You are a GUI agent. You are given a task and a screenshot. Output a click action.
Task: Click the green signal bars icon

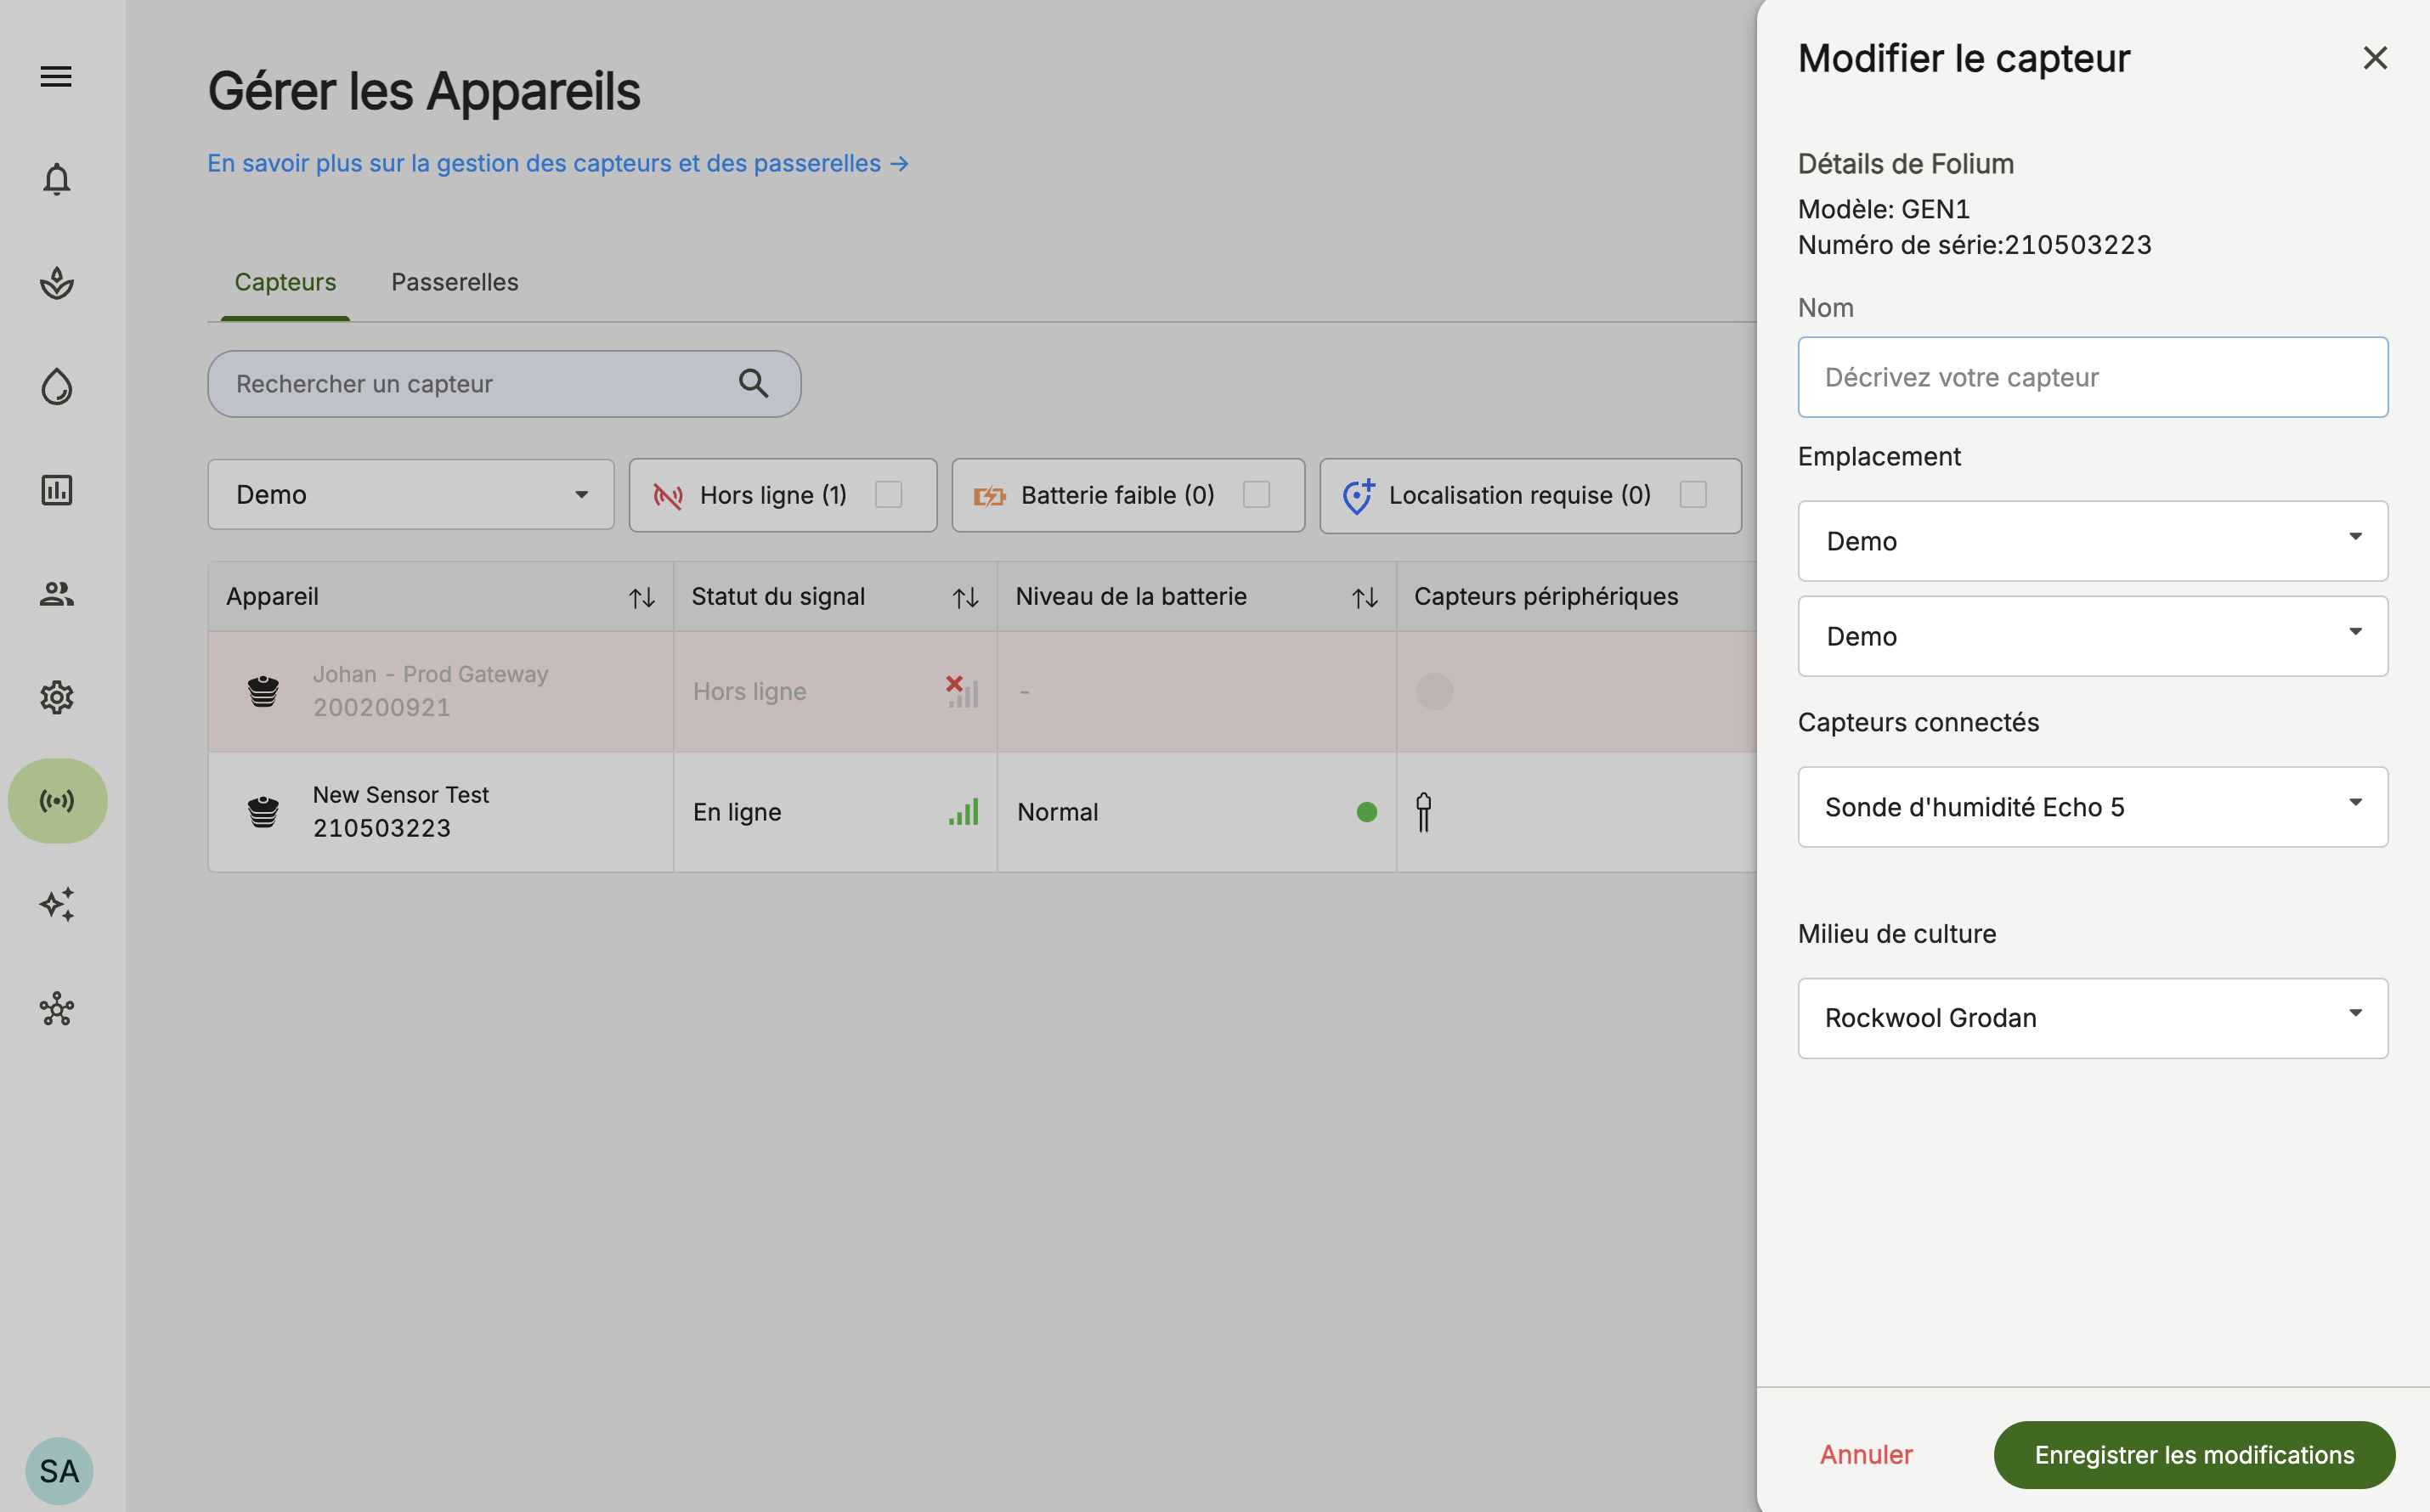point(964,811)
